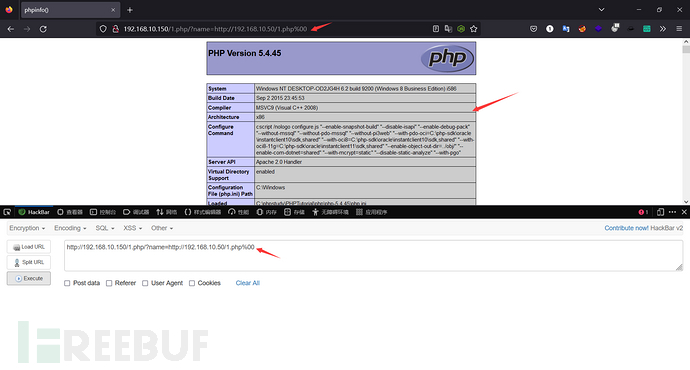Switch to the Application (应用程序) devtools tab
The image size is (690, 370).
point(371,212)
